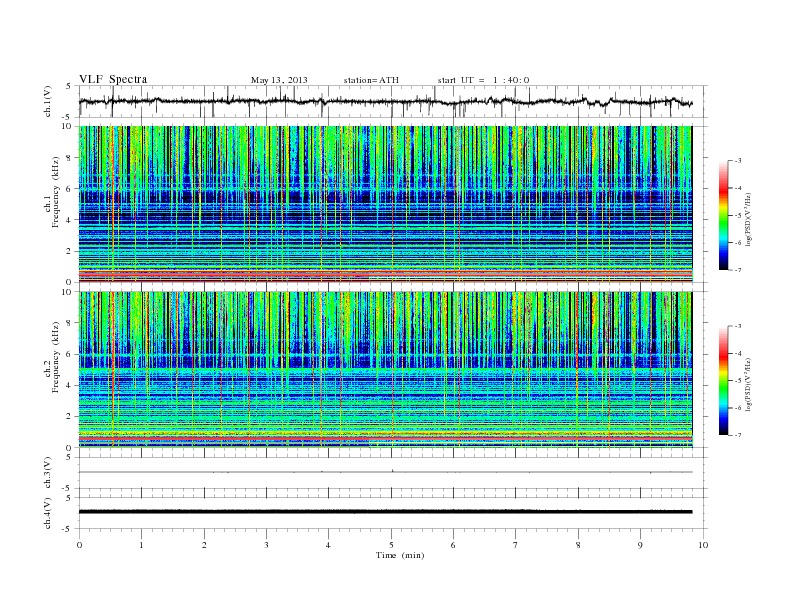The height and width of the screenshot is (612, 792).
Task: Click the "VLF Spectra" plot title
Action: [113, 79]
